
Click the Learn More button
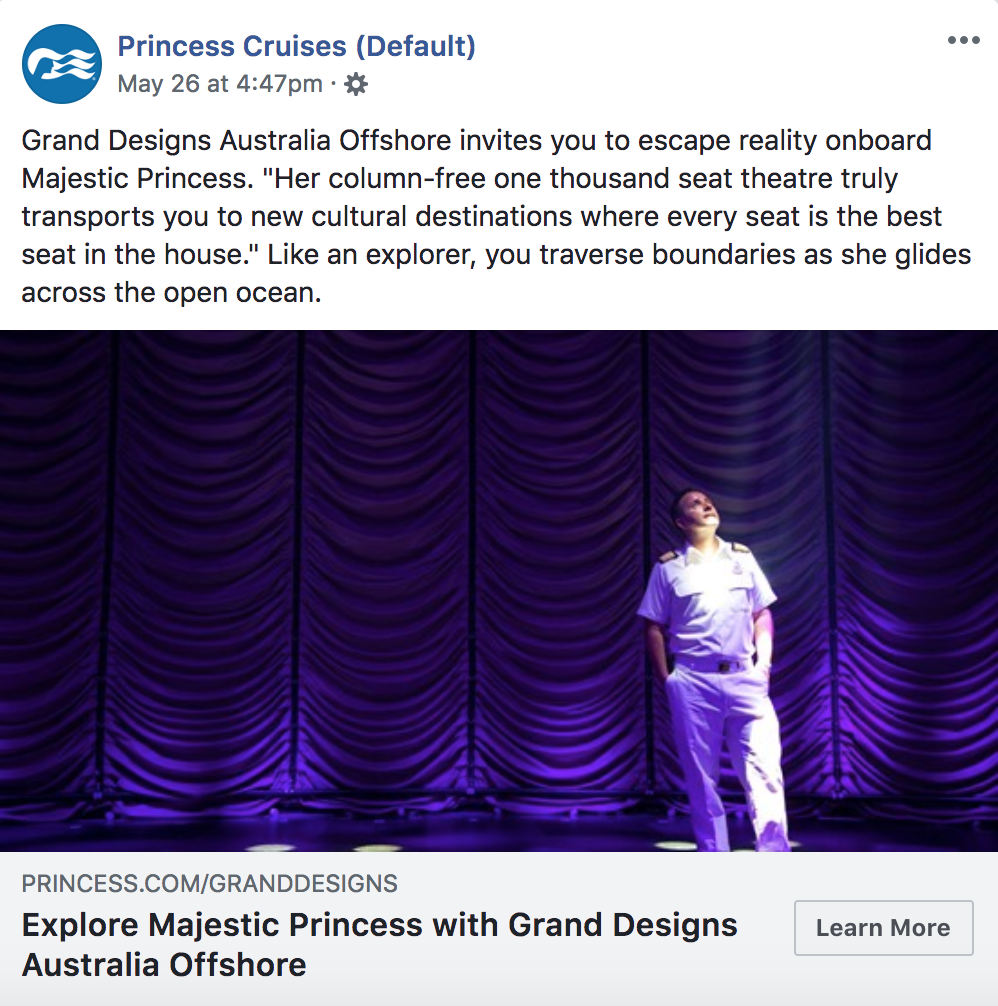[x=883, y=928]
